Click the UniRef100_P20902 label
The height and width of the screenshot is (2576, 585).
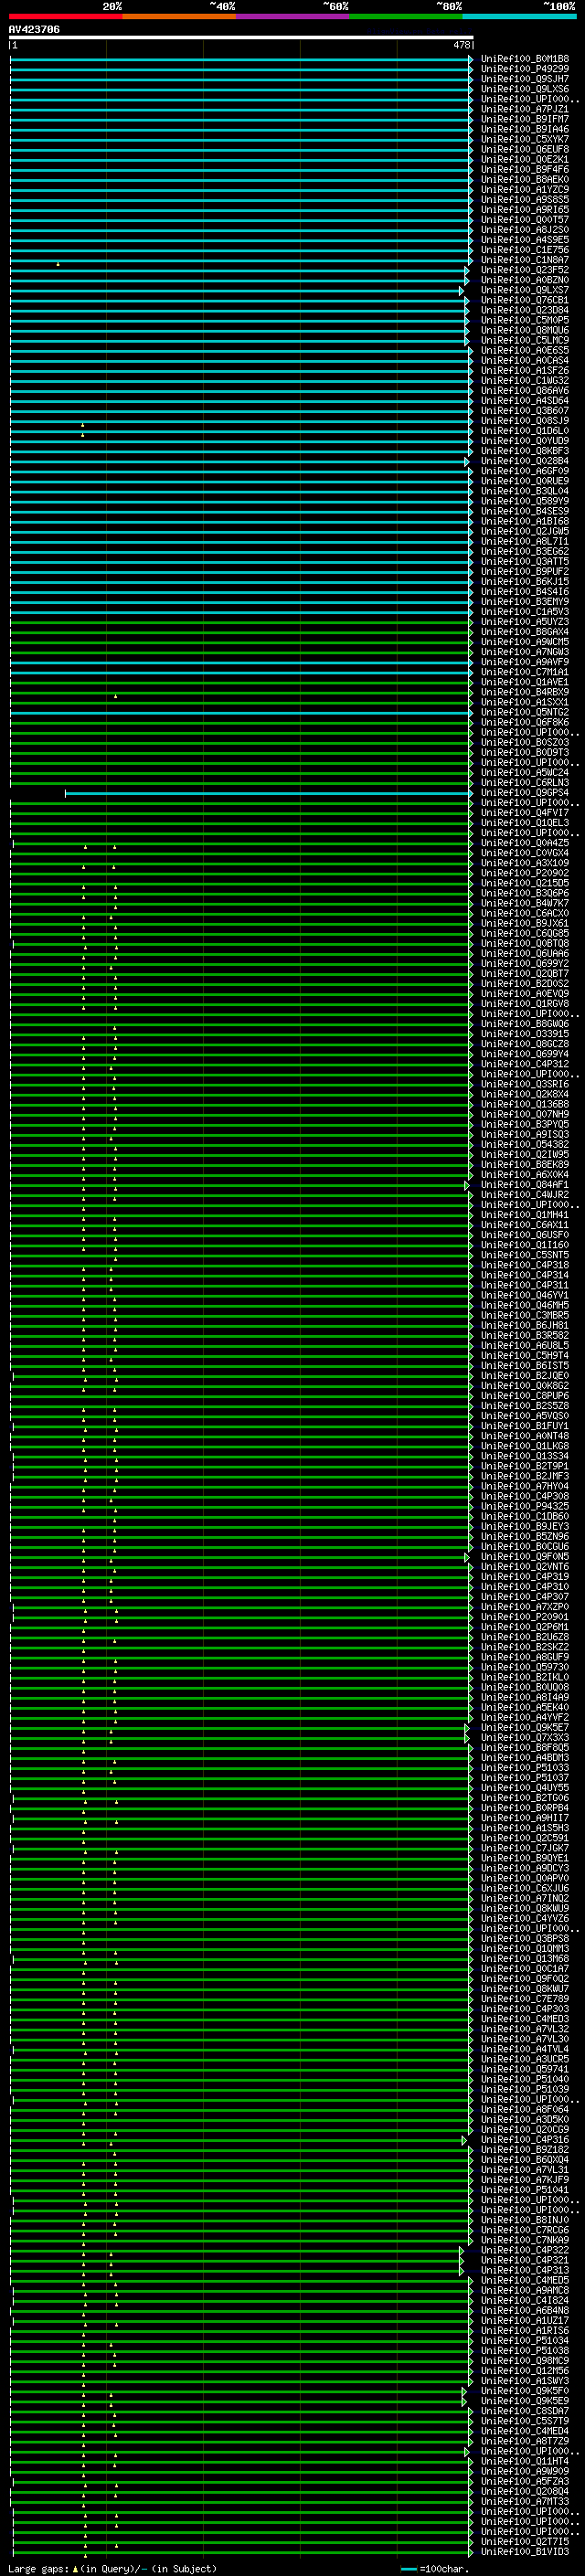coord(525,873)
